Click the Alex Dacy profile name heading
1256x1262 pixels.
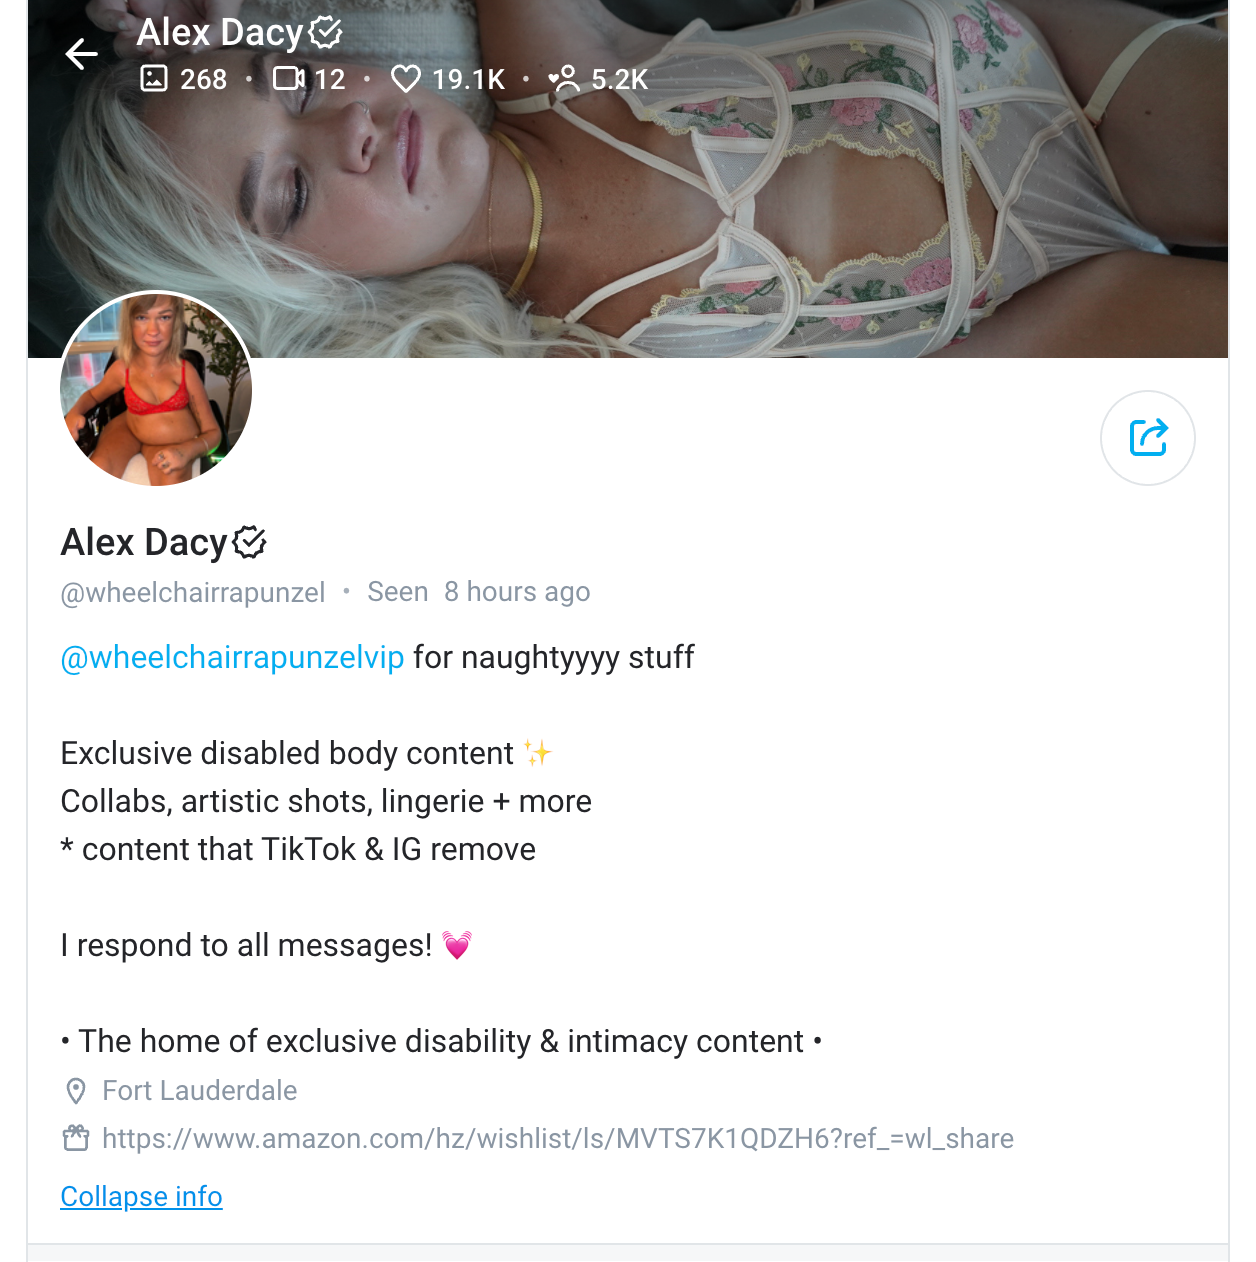(x=145, y=542)
